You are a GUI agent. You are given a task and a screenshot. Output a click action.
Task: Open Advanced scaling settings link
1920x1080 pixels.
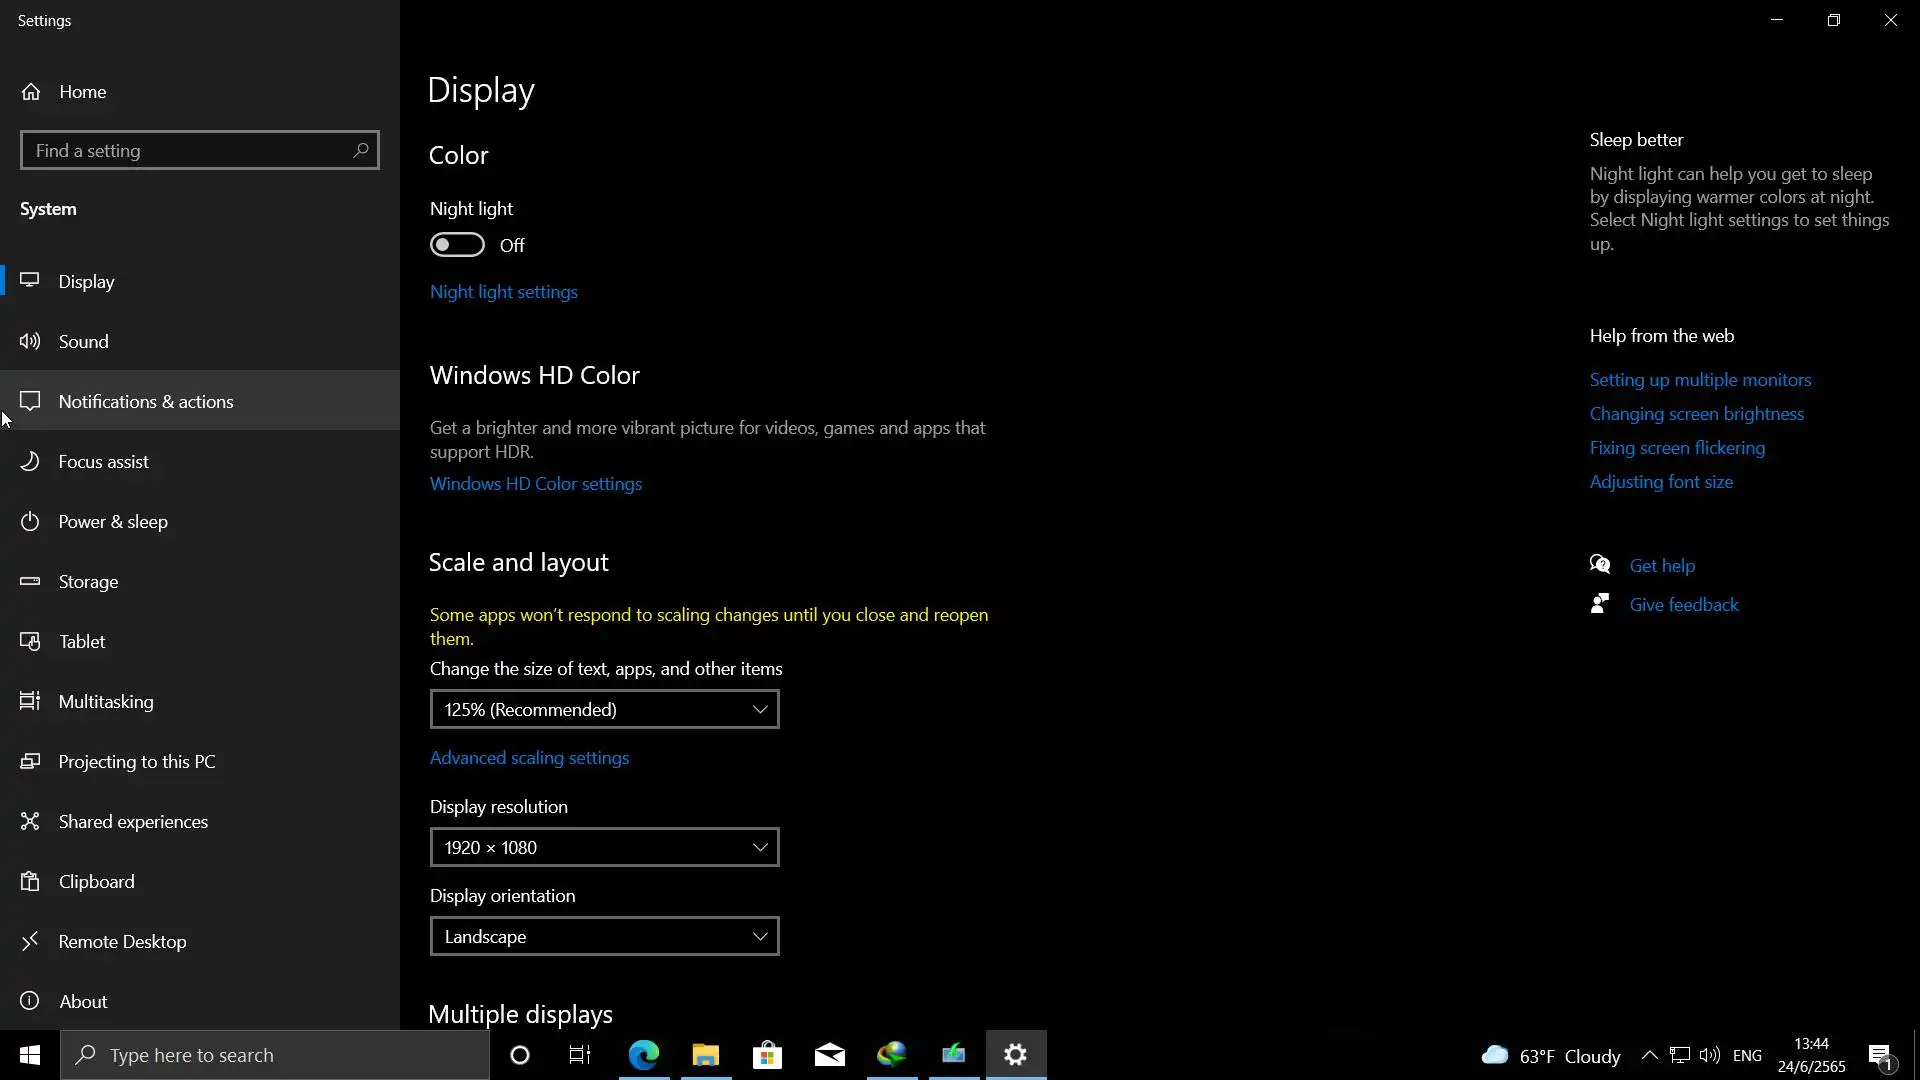point(529,758)
